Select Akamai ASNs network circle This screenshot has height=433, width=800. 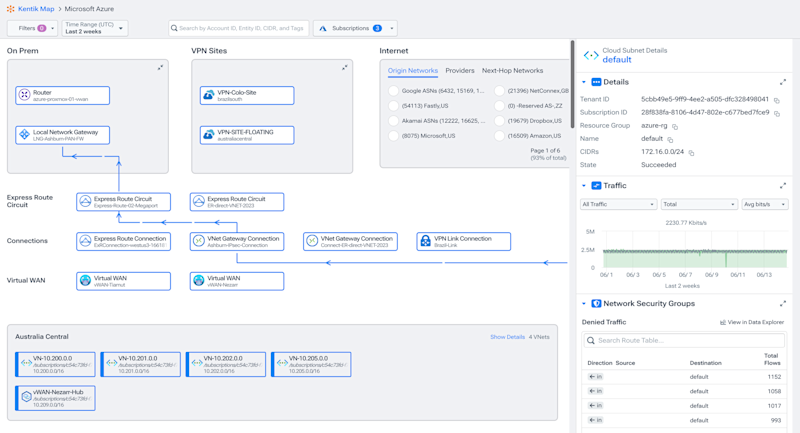(x=393, y=121)
